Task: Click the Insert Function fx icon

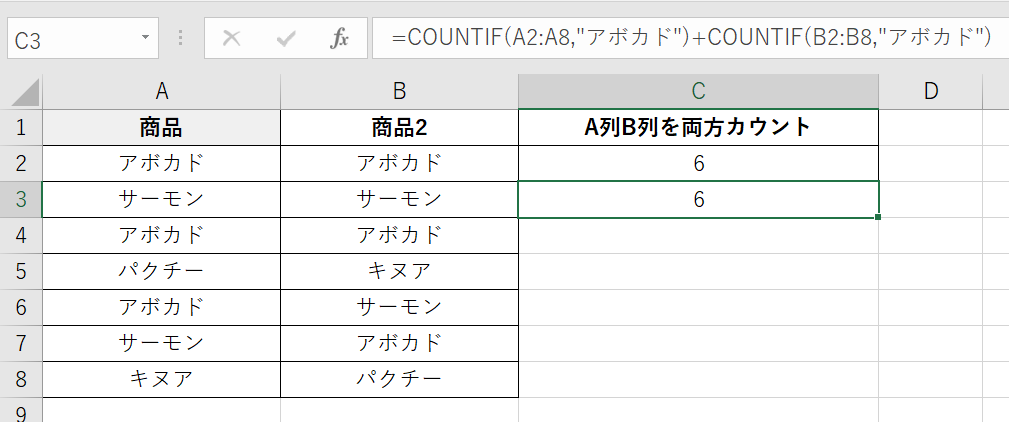Action: pyautogui.click(x=340, y=39)
